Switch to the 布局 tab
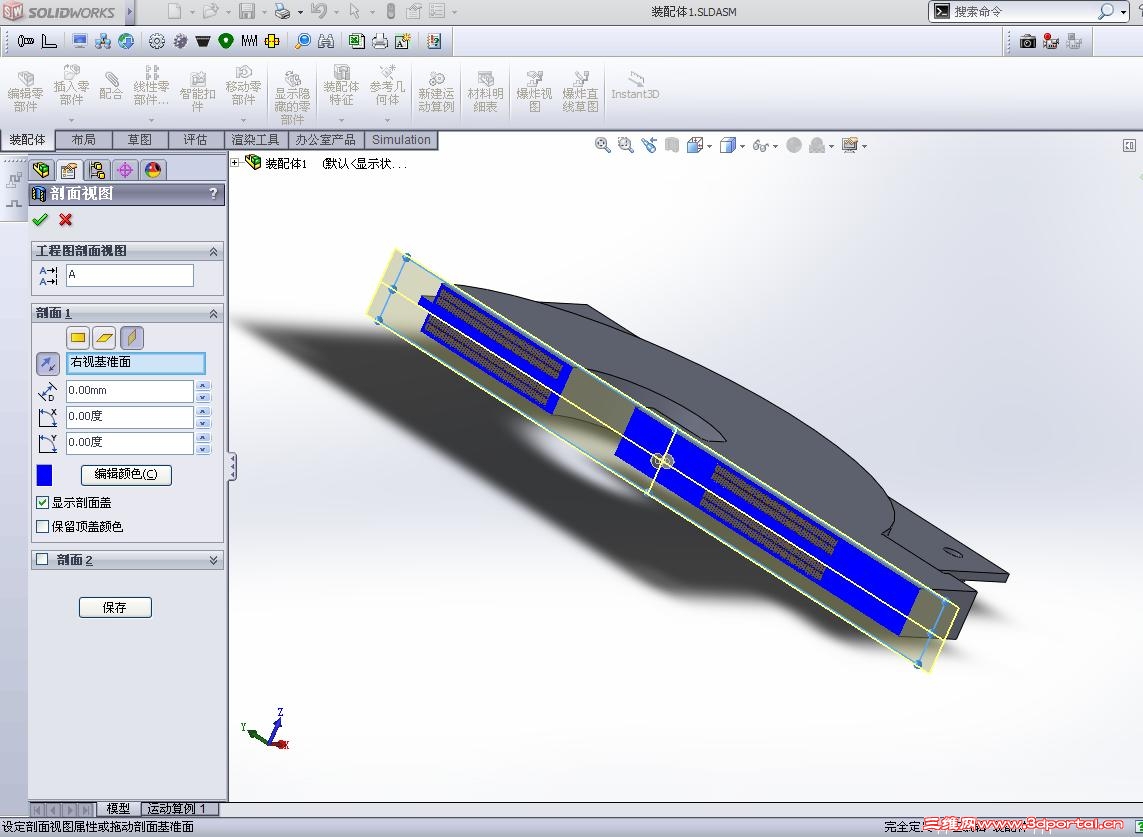 [84, 139]
